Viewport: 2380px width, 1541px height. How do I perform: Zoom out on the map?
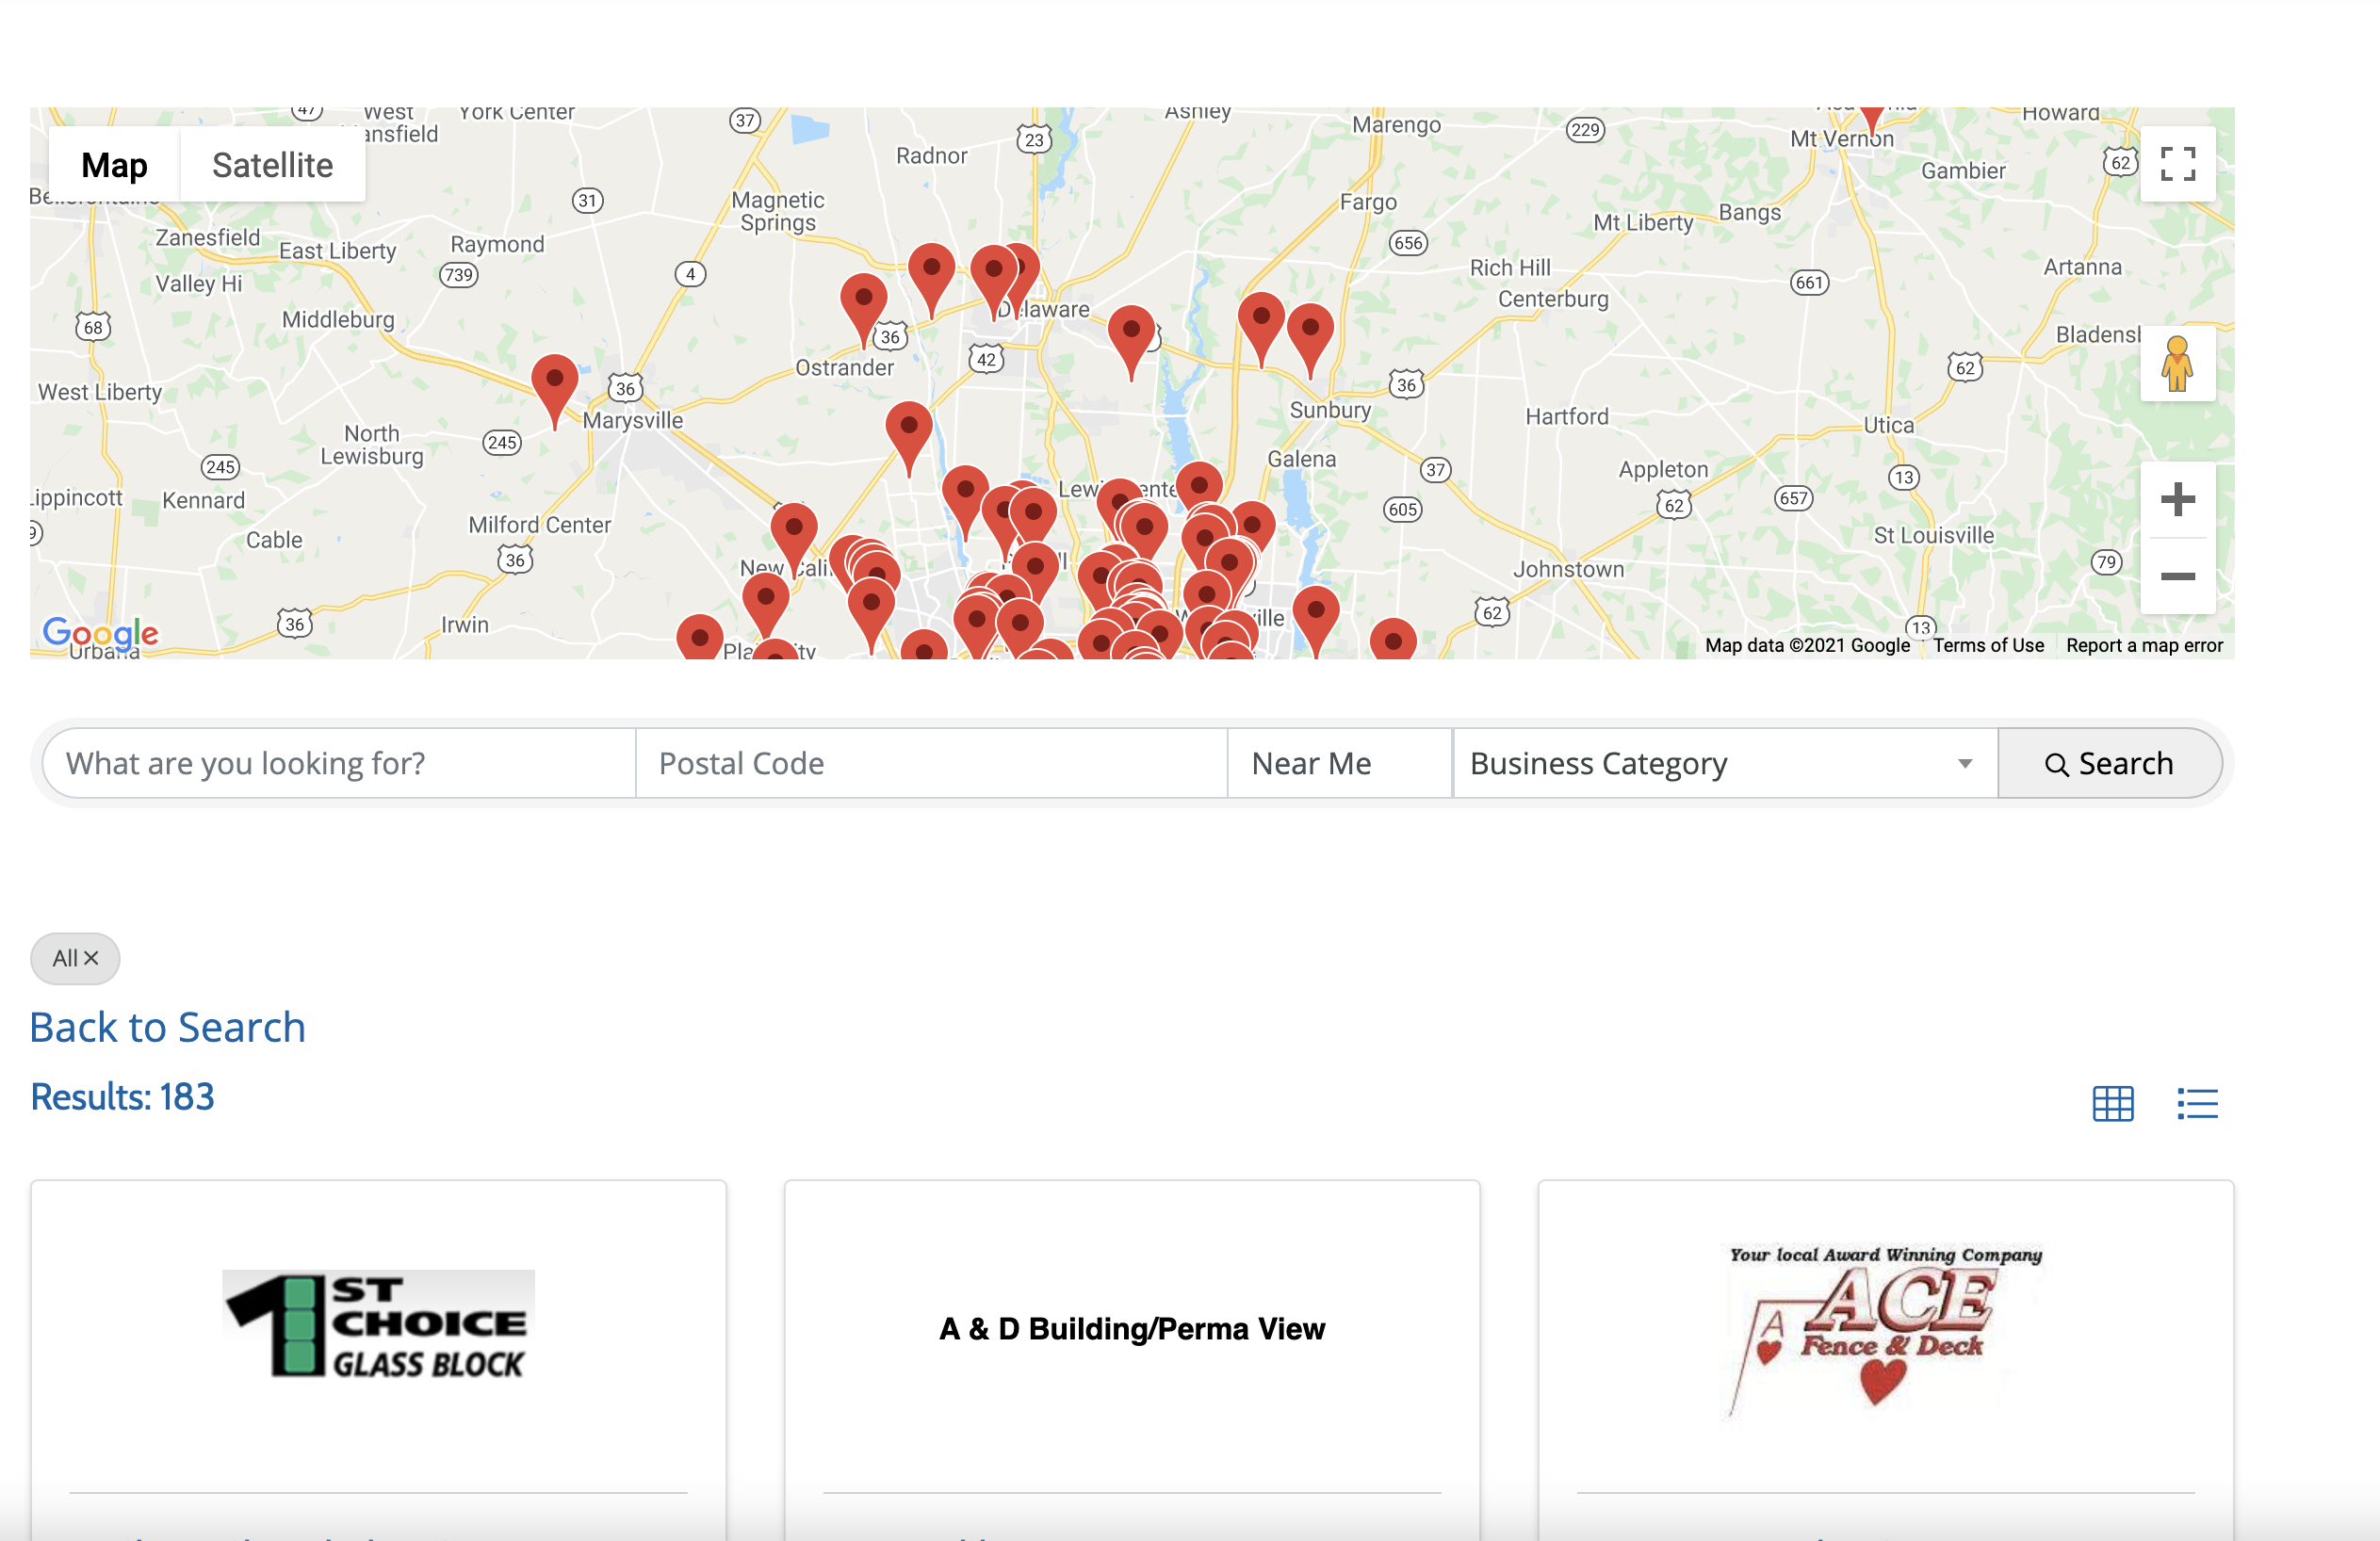pyautogui.click(x=2177, y=577)
